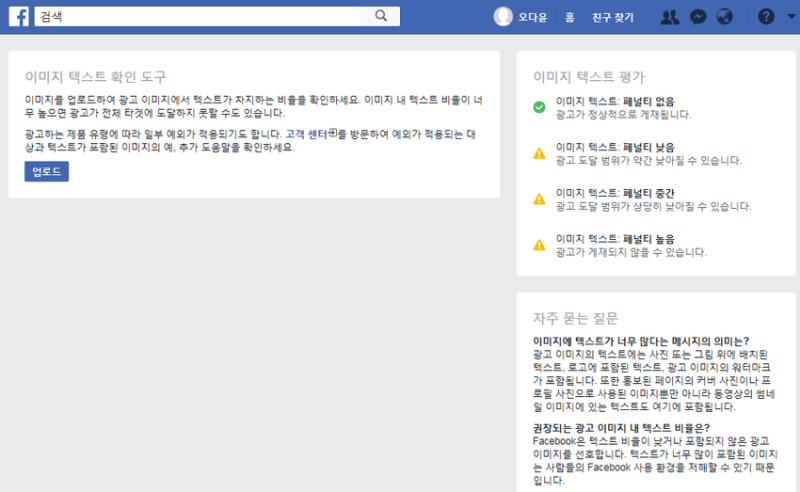Open the notifications globe icon
The height and width of the screenshot is (492, 800).
click(x=724, y=17)
